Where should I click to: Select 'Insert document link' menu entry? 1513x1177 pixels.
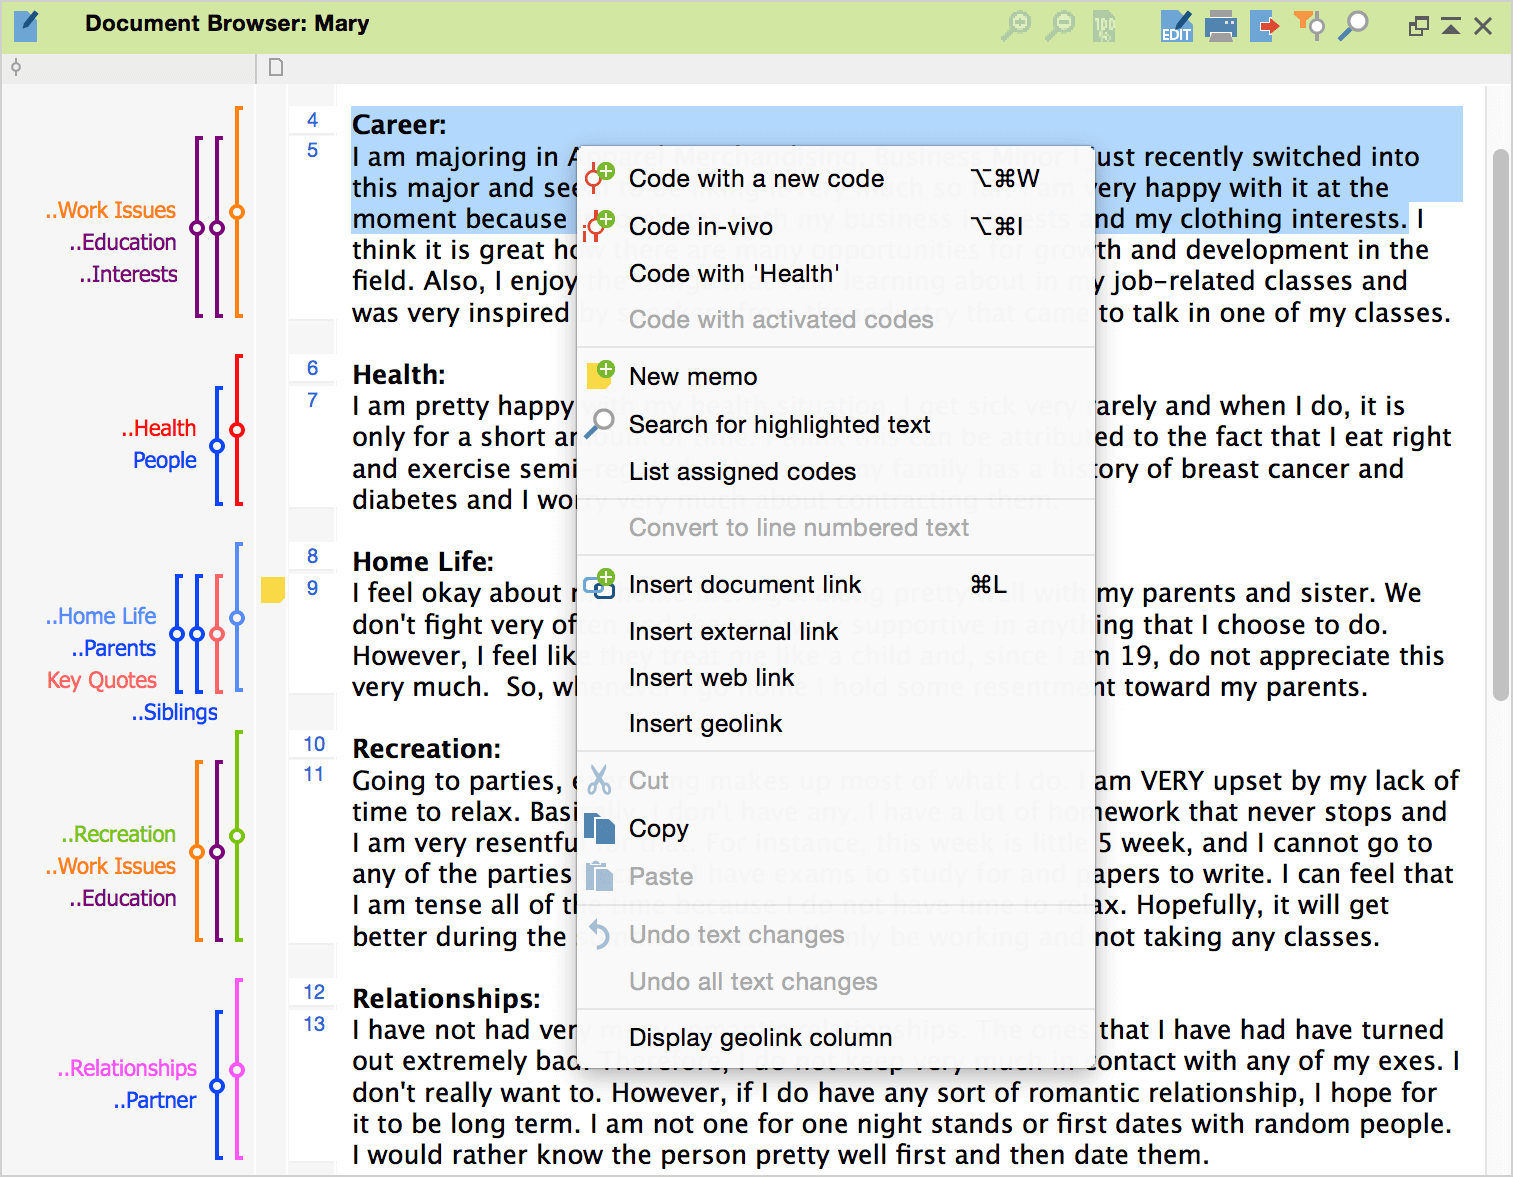(744, 585)
